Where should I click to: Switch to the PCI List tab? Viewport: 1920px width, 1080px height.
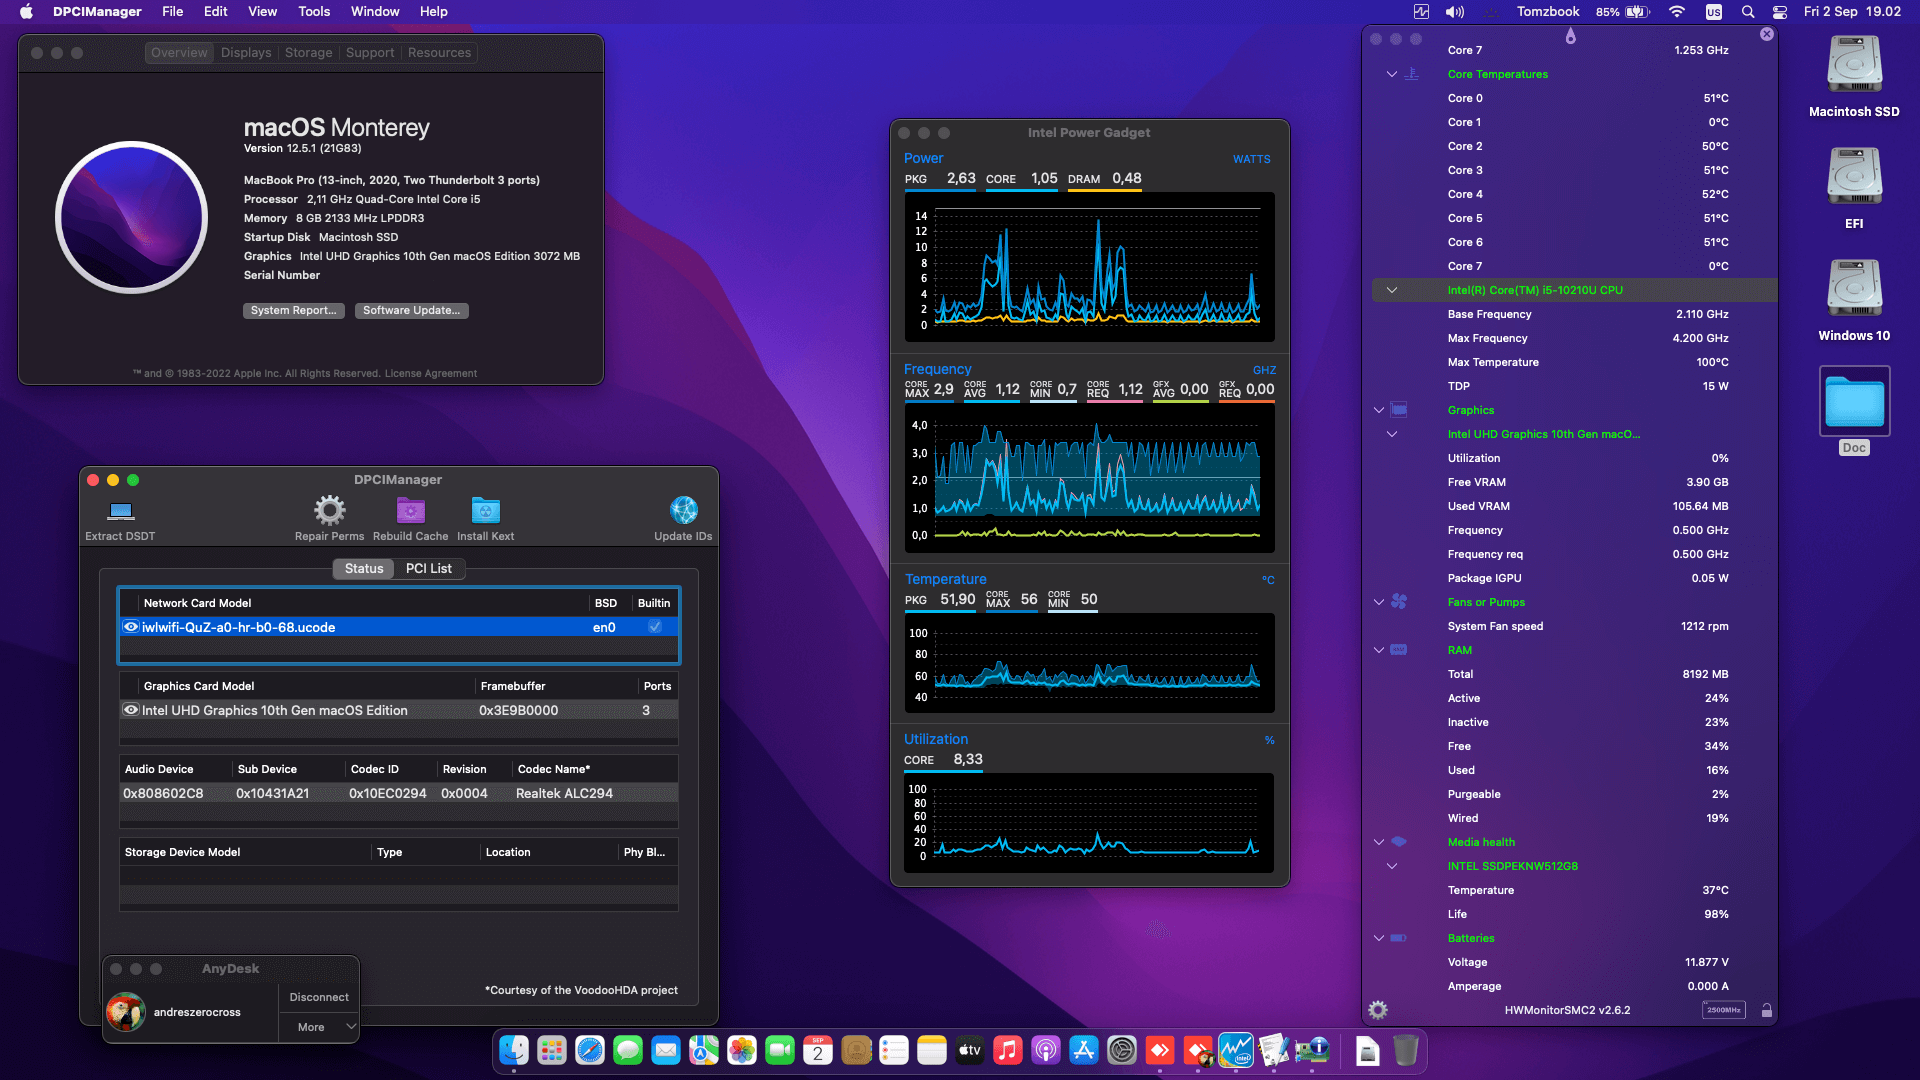click(429, 568)
